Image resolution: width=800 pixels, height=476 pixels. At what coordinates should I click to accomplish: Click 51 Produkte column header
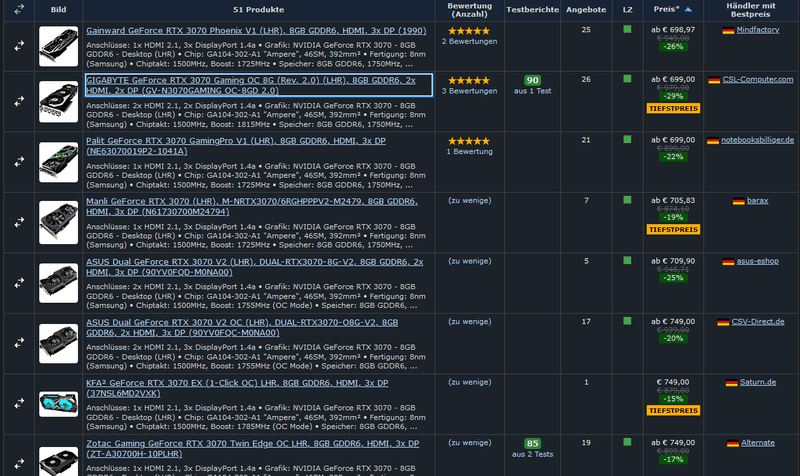tap(259, 10)
